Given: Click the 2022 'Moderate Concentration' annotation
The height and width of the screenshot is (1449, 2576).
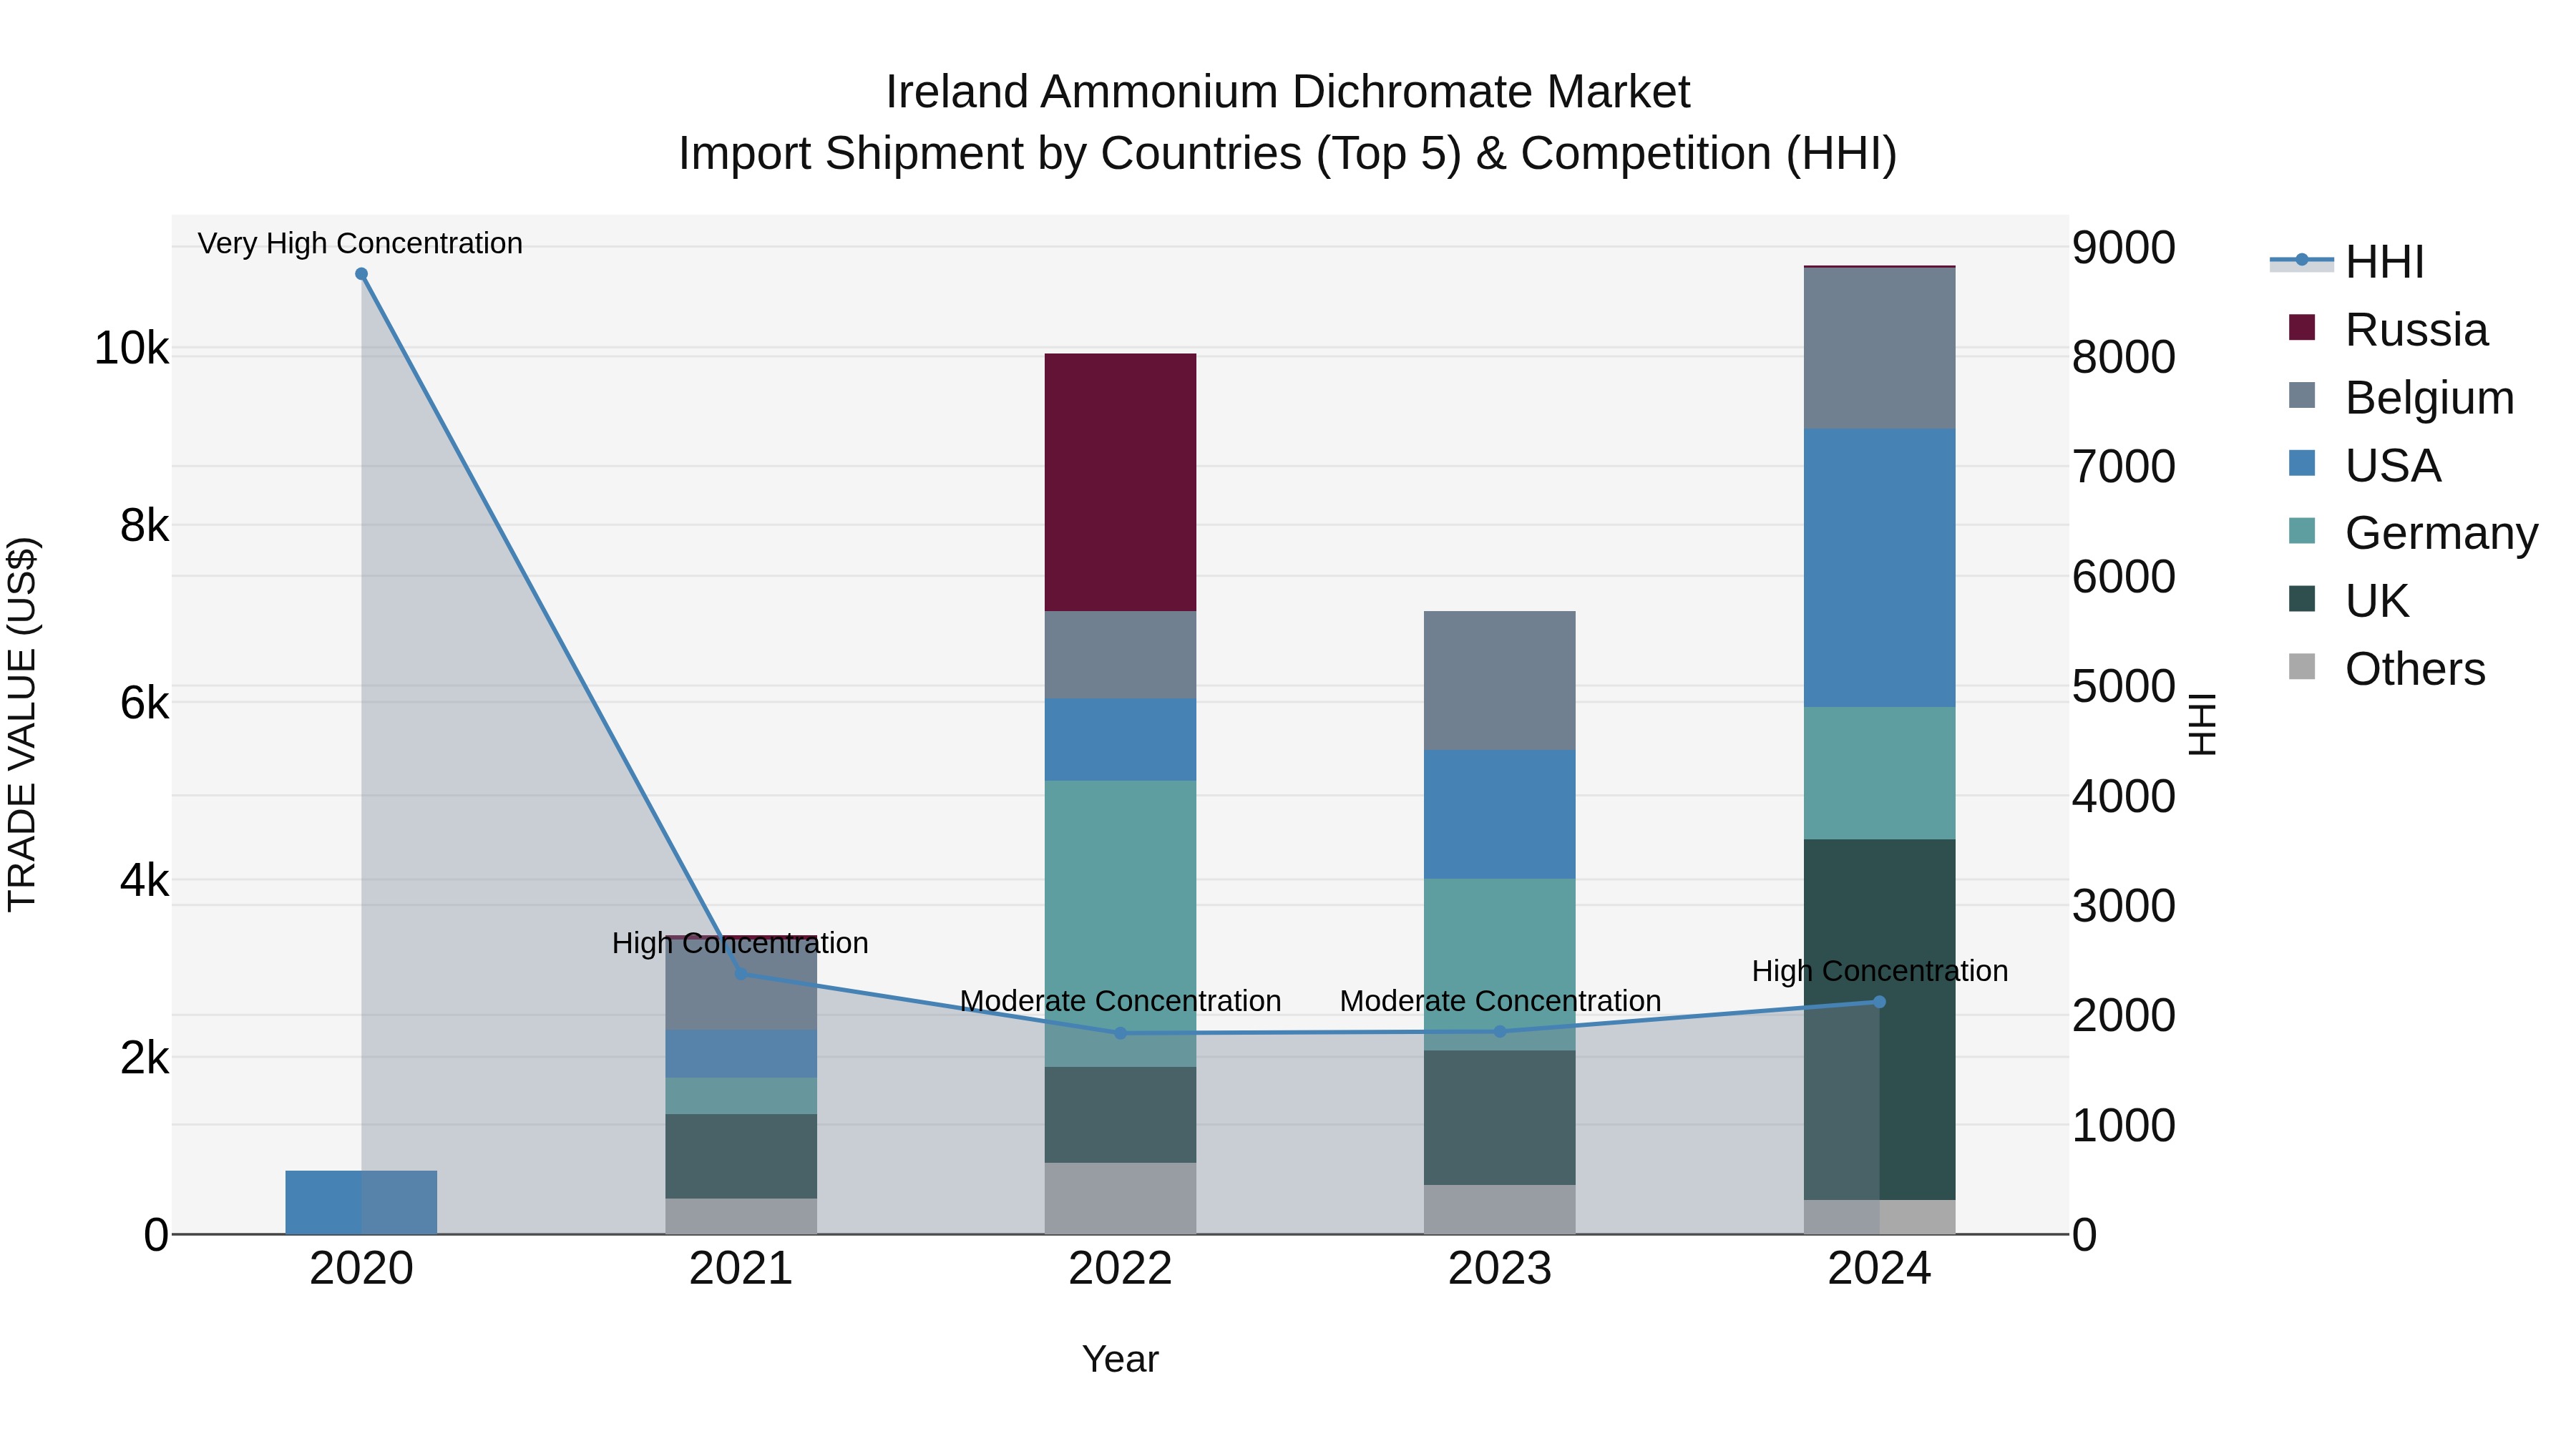Looking at the screenshot, I should pyautogui.click(x=1120, y=1001).
